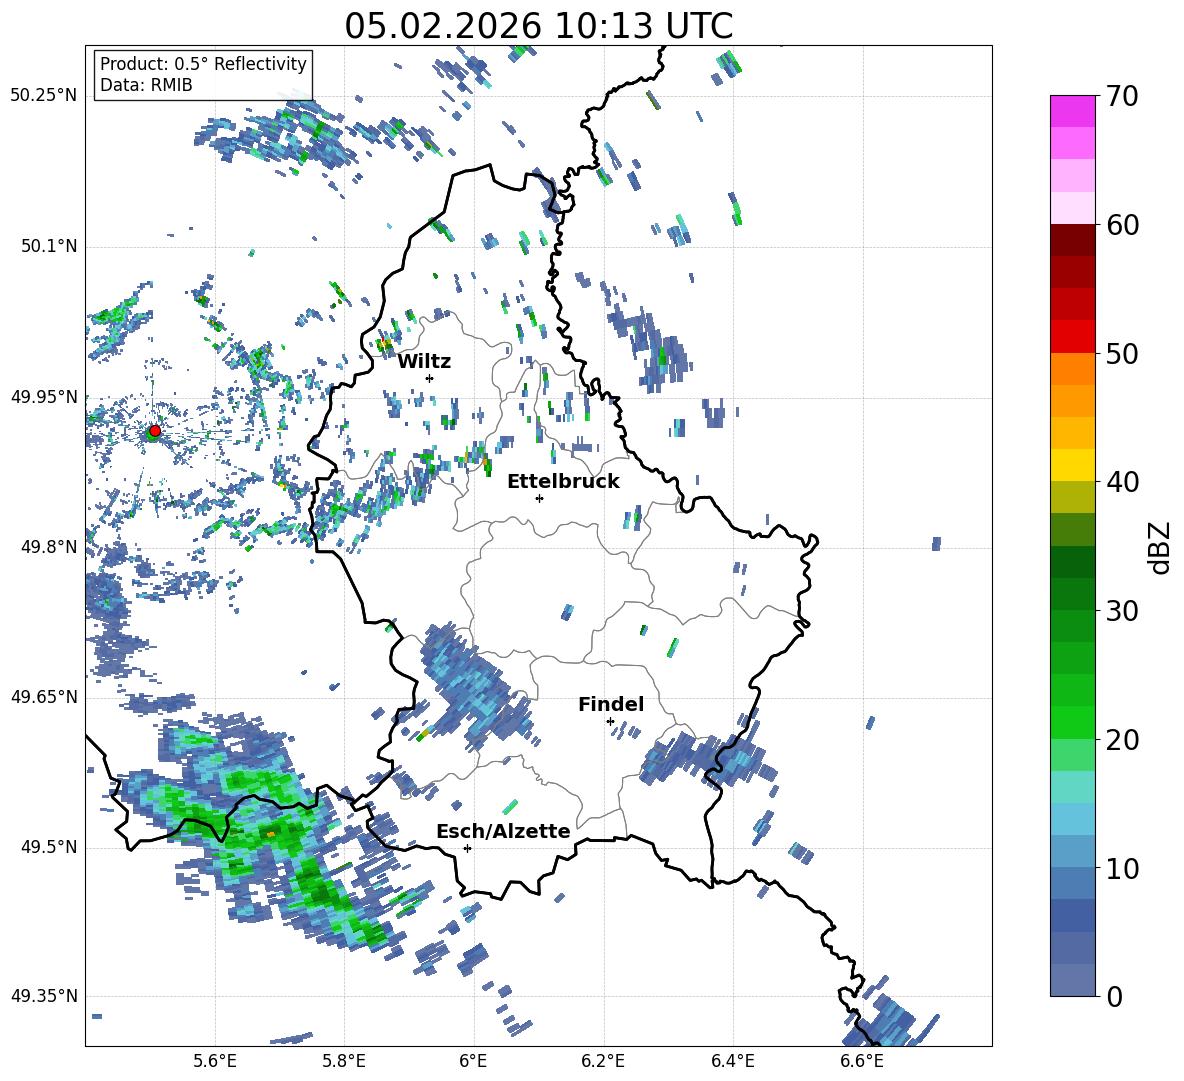The image size is (1184, 1081).
Task: Click the Product: 0.5° Reflectivity text
Action: [203, 64]
